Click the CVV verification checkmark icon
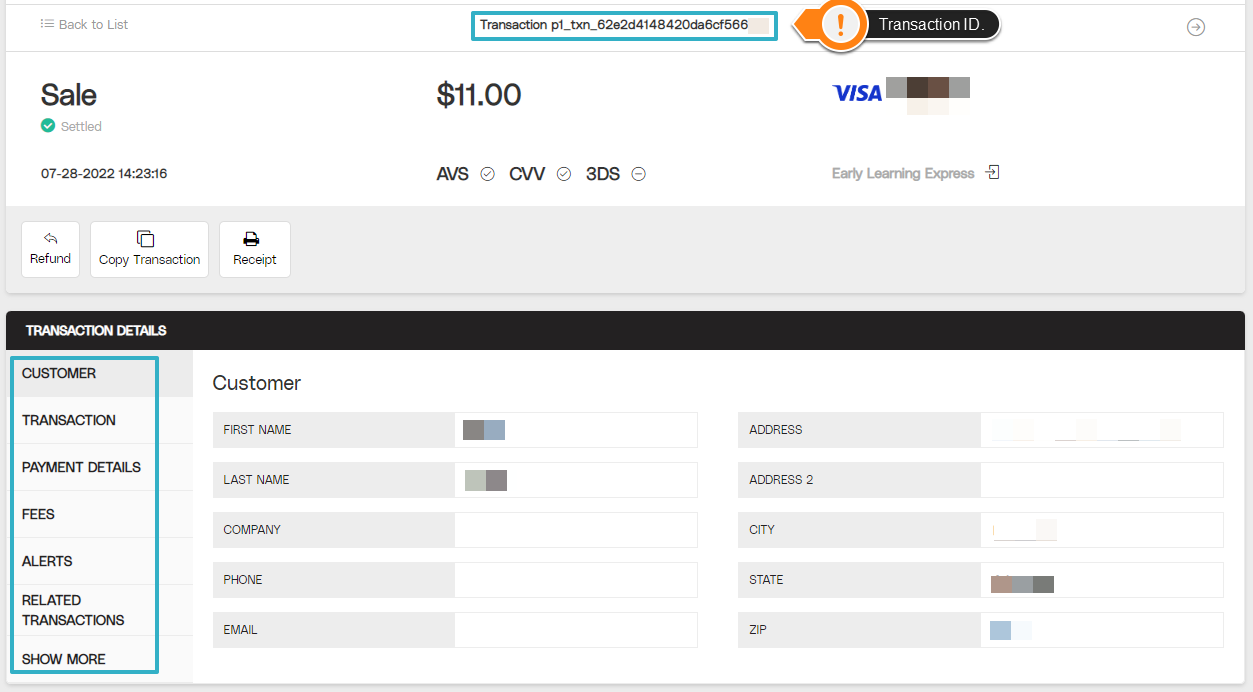Screen dimensions: 1253x692 pyautogui.click(x=563, y=173)
